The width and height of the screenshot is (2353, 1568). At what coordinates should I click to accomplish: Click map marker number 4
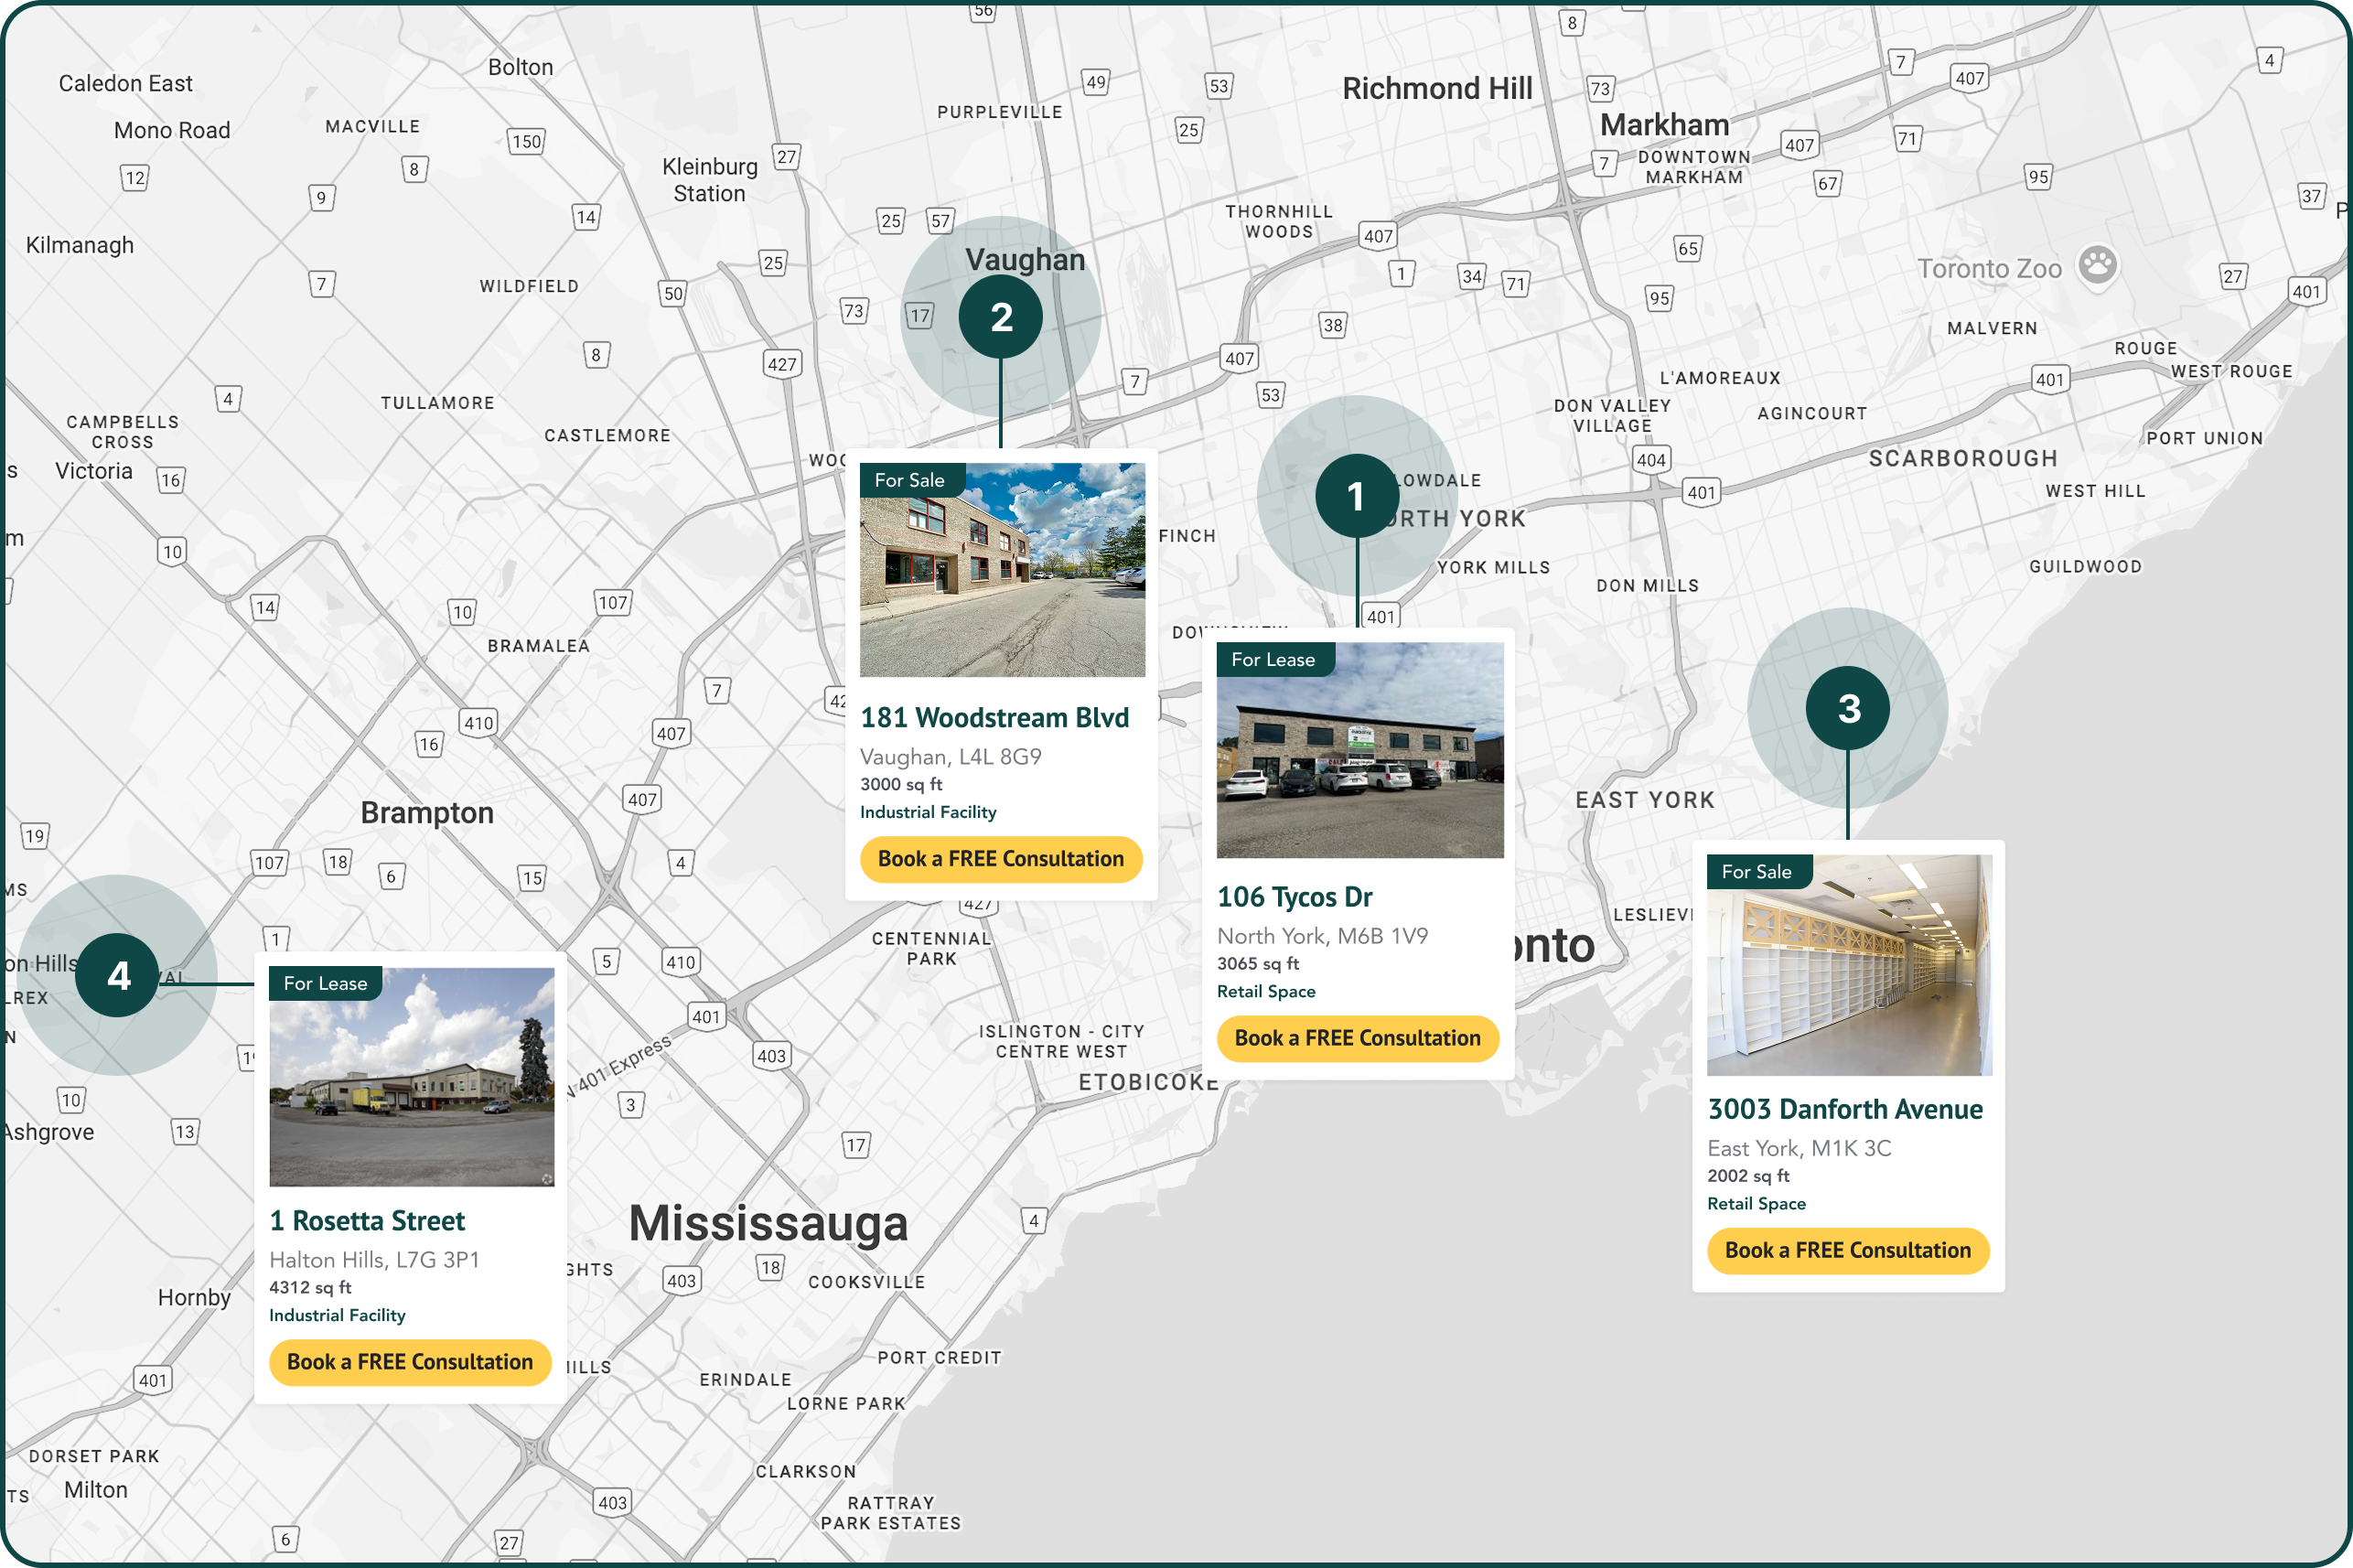point(118,976)
